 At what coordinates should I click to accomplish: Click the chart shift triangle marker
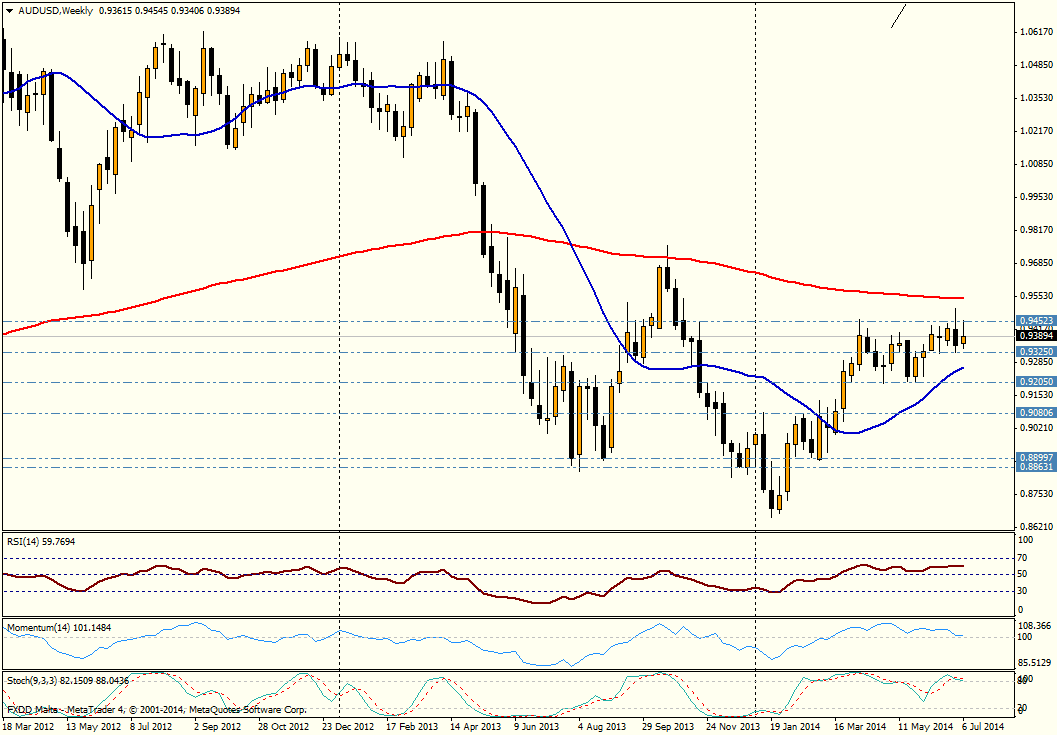[1010, 5]
